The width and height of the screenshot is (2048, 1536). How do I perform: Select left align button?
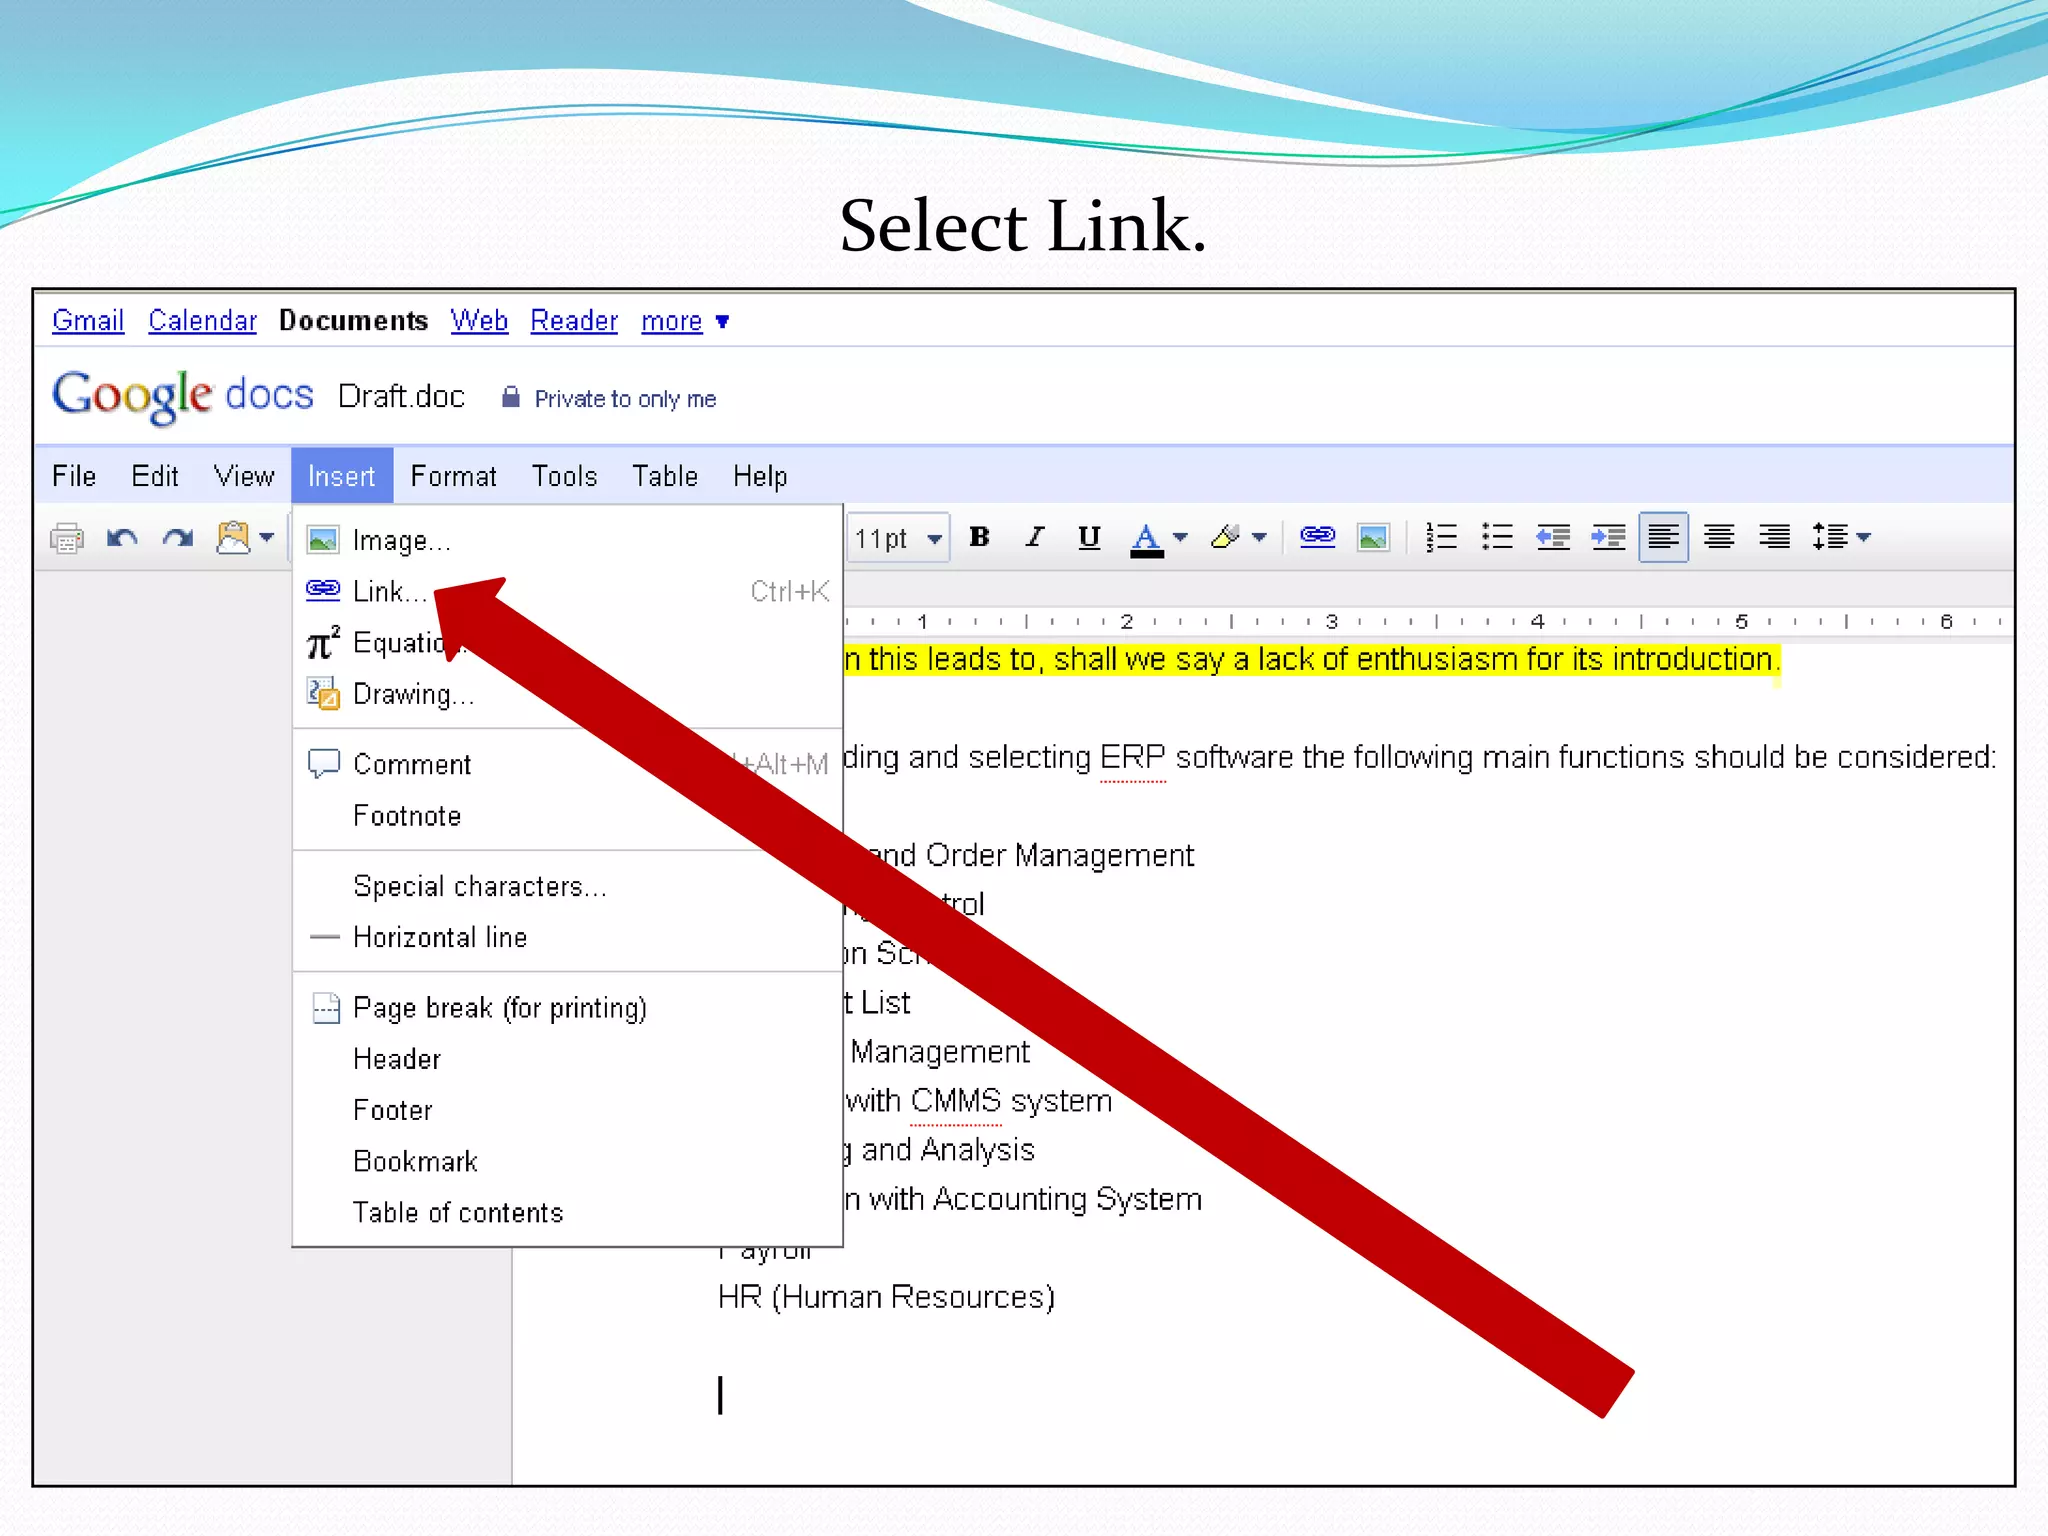click(x=1664, y=537)
